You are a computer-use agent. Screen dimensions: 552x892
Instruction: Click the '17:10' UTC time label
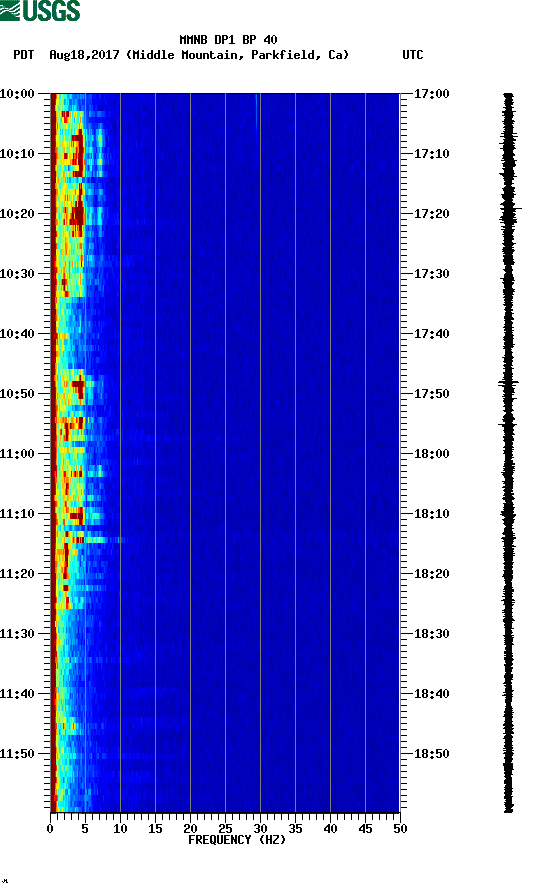tap(431, 154)
